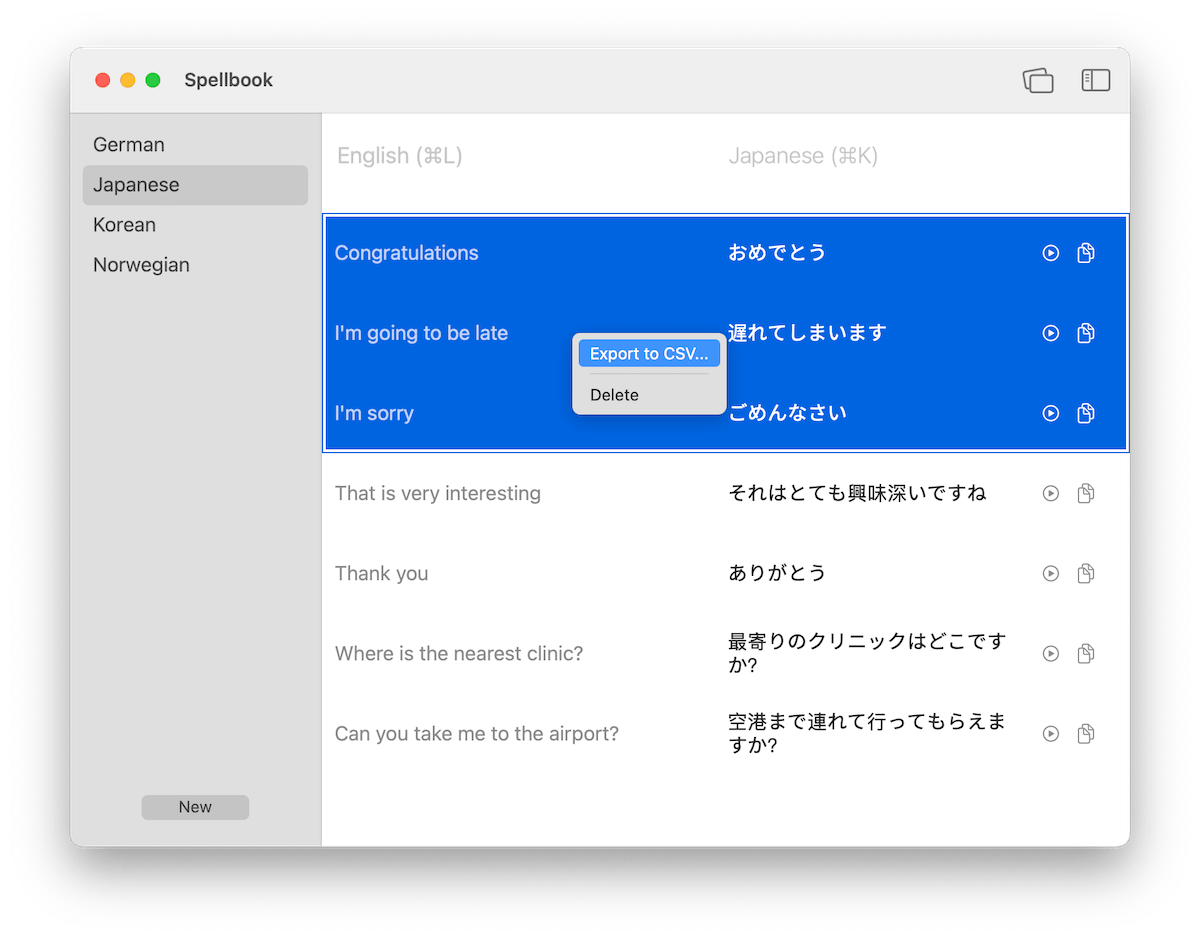Switch to the Korean phrase list

click(x=124, y=224)
